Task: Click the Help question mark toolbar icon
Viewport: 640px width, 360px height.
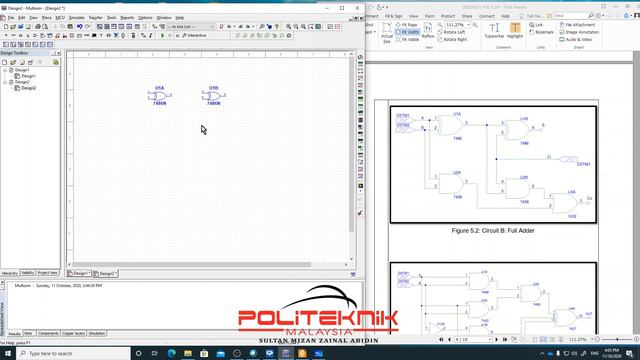Action: click(x=277, y=27)
